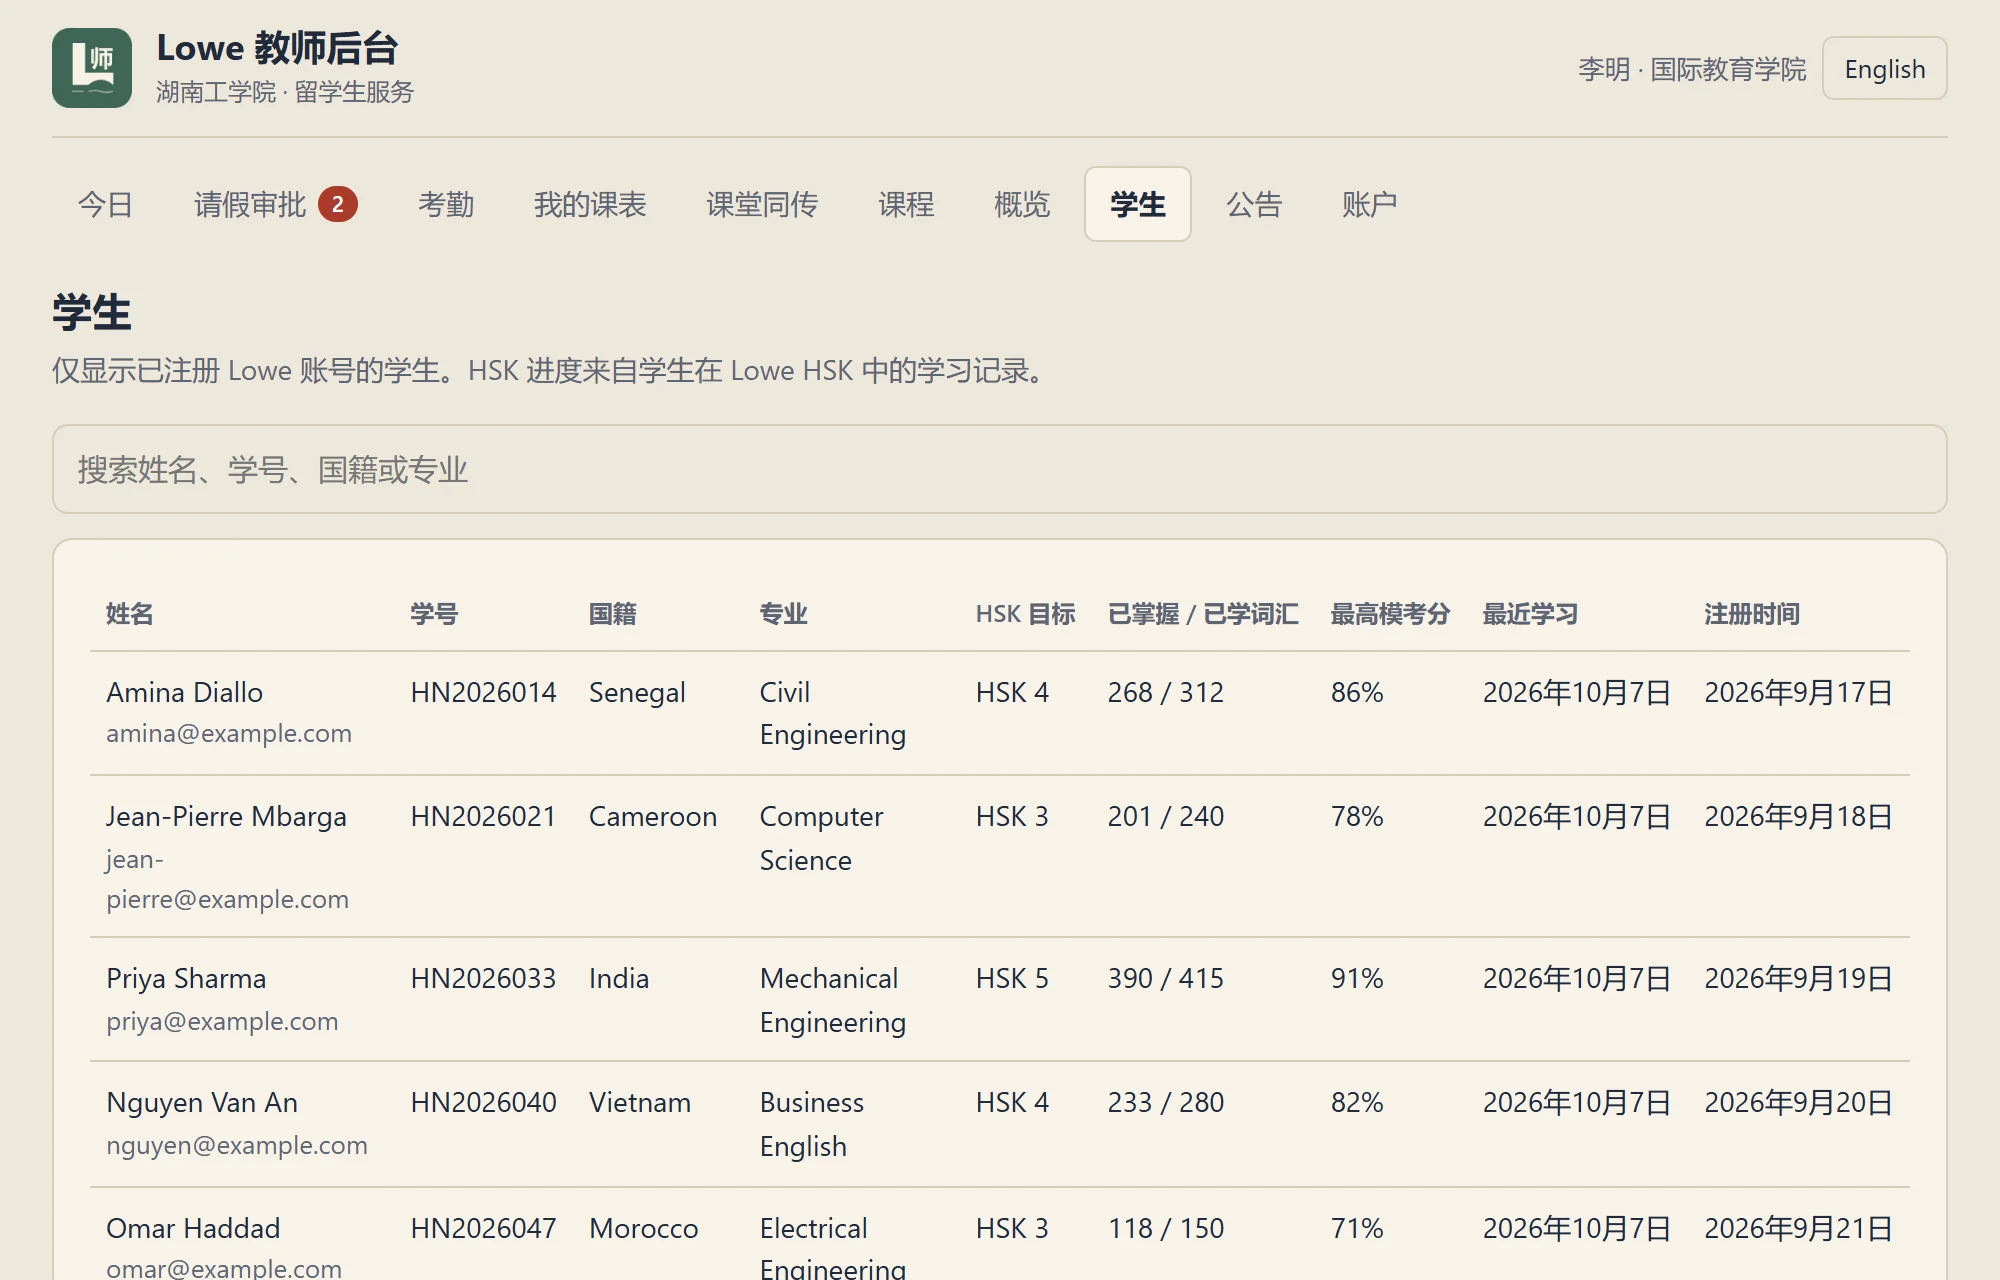Image resolution: width=2000 pixels, height=1280 pixels.
Task: Click the 最高模考分 column header
Action: coord(1390,614)
